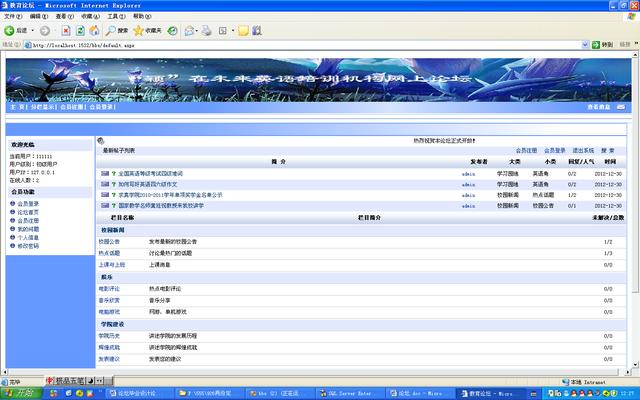Screen dimensions: 640x400
Task: Refresh the page using the Refresh icon
Action: point(80,31)
